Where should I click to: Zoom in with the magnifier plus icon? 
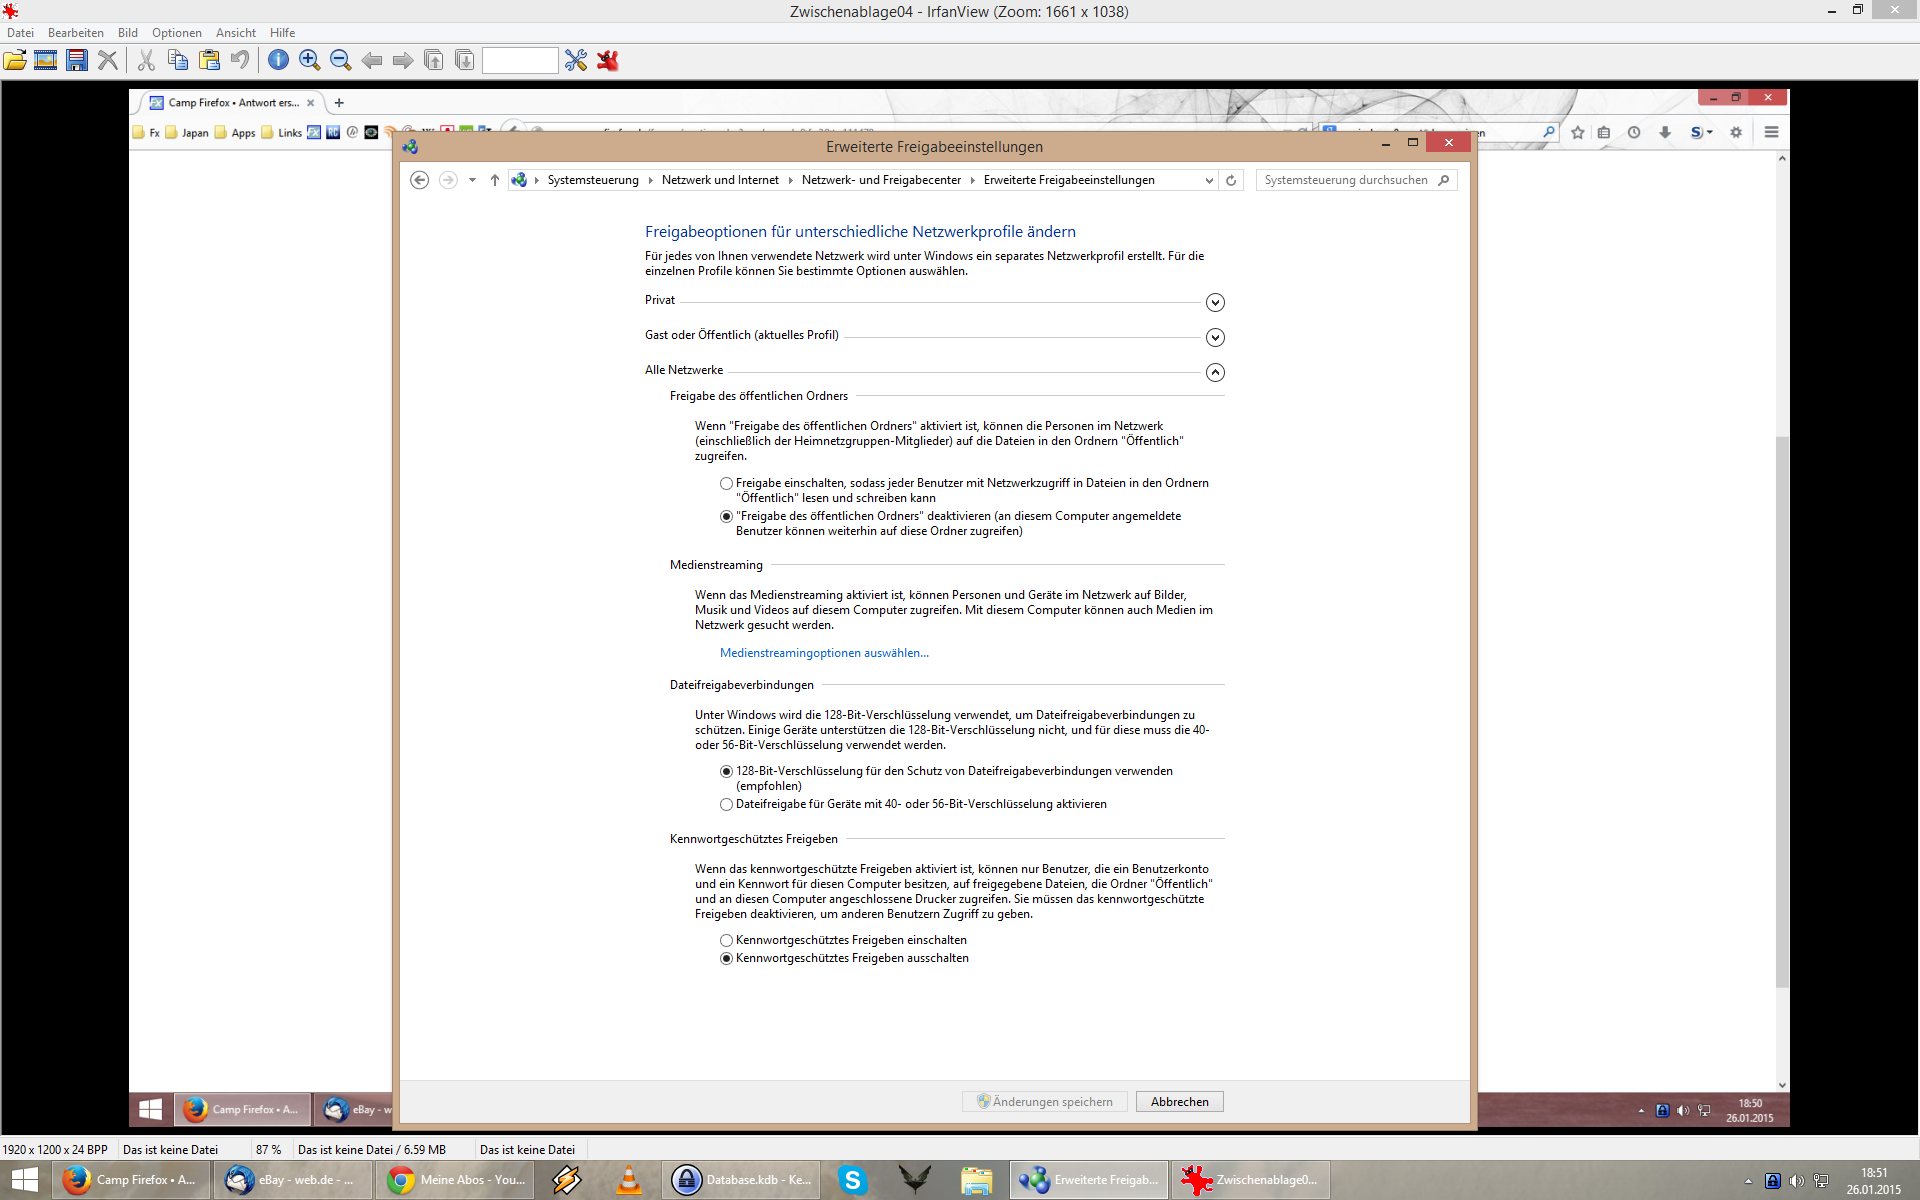pos(309,60)
